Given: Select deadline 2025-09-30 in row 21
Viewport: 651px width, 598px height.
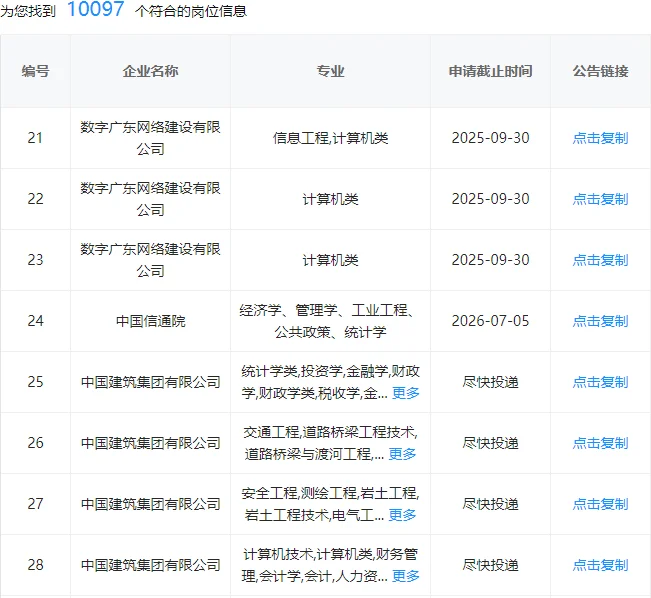Looking at the screenshot, I should click(x=490, y=138).
